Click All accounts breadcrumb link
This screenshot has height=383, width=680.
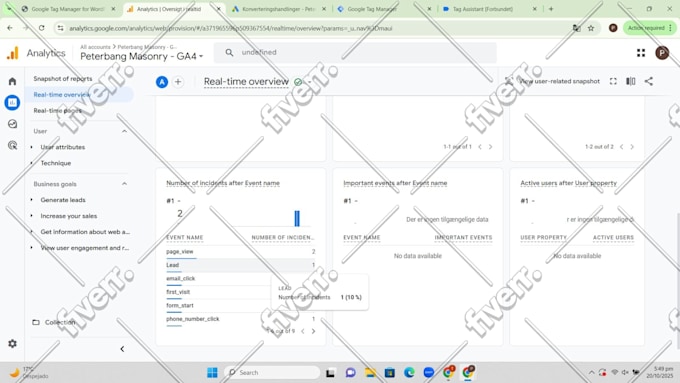click(x=95, y=47)
